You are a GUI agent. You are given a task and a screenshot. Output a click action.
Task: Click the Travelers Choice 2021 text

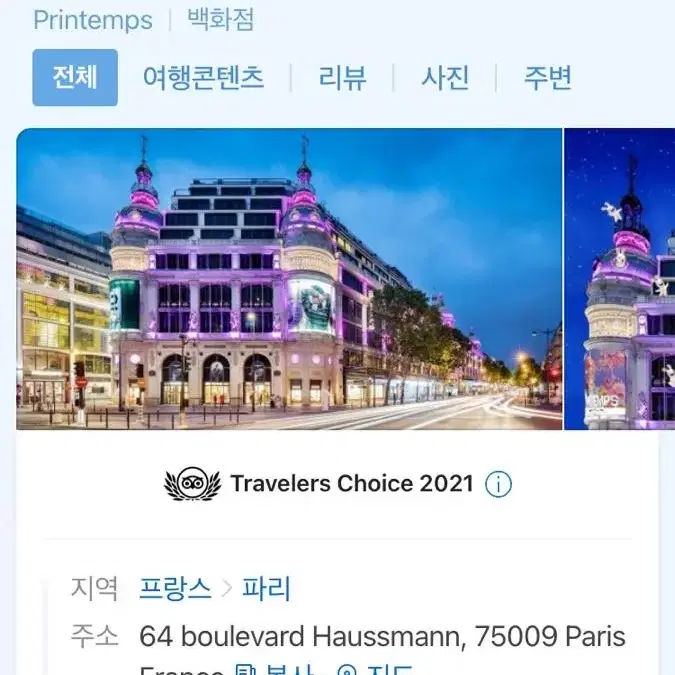352,483
